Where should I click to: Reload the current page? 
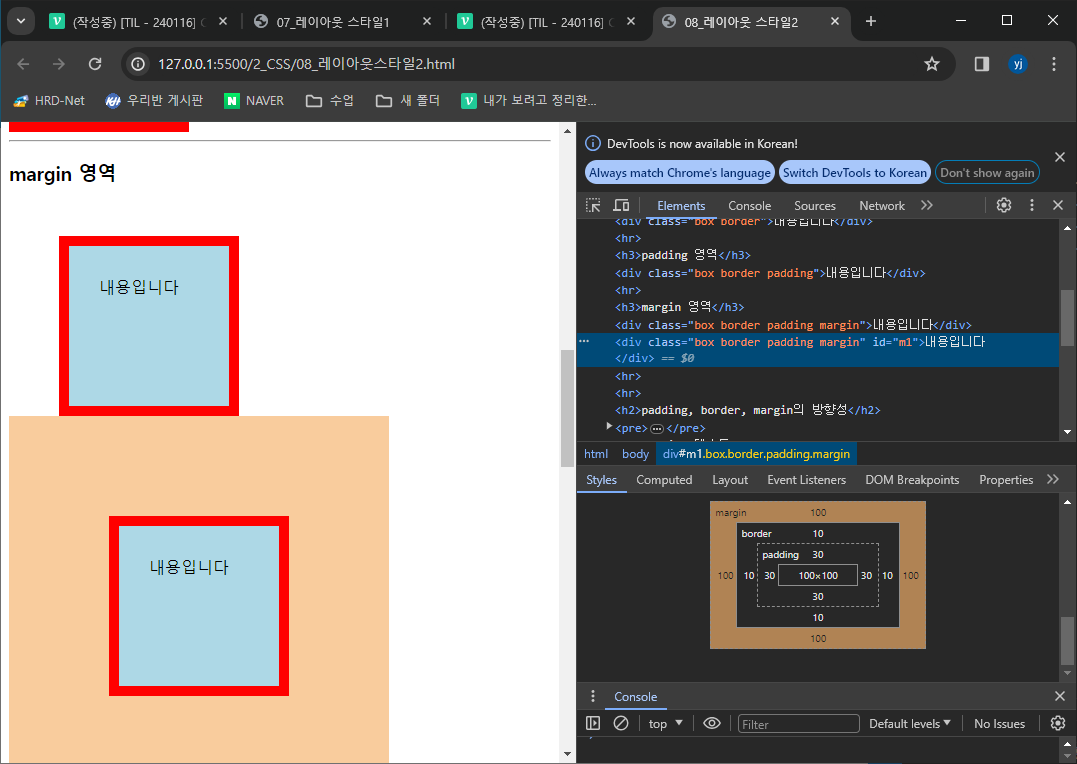(x=95, y=64)
